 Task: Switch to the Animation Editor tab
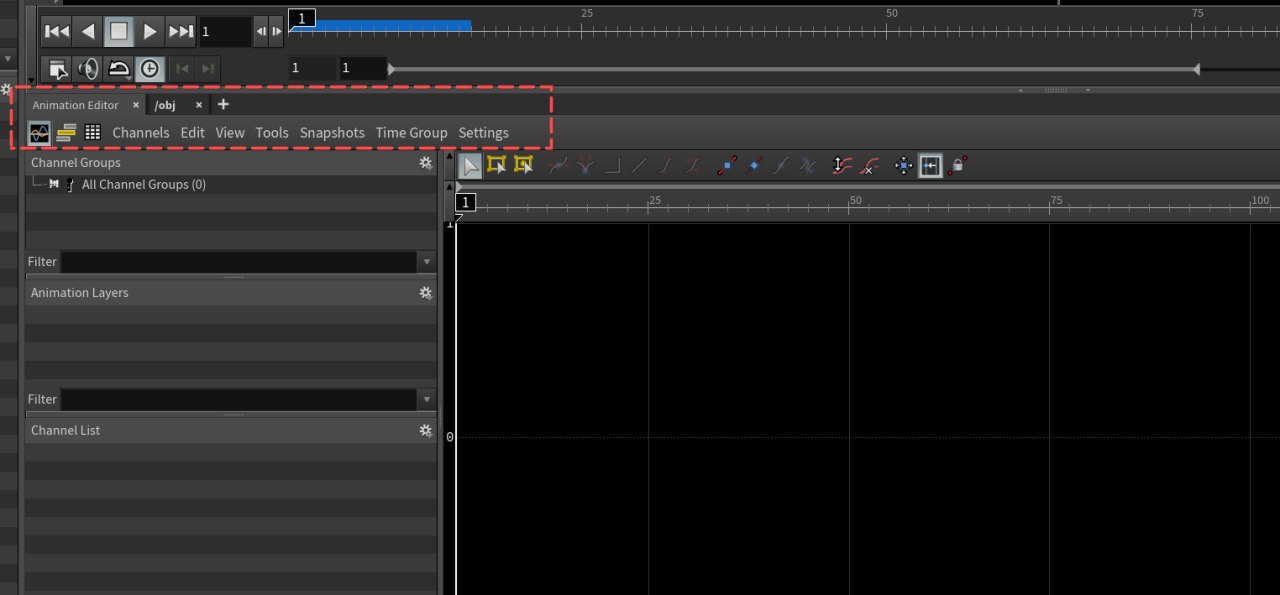coord(75,105)
